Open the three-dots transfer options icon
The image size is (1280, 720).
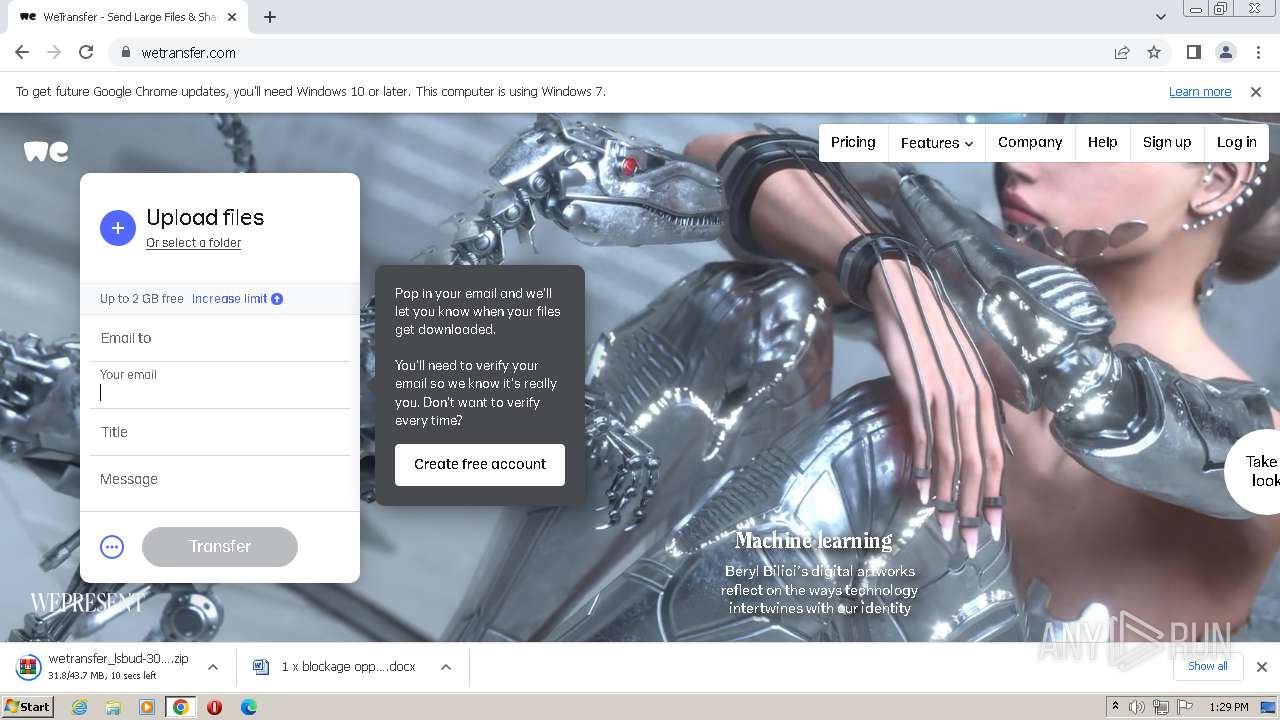[112, 547]
